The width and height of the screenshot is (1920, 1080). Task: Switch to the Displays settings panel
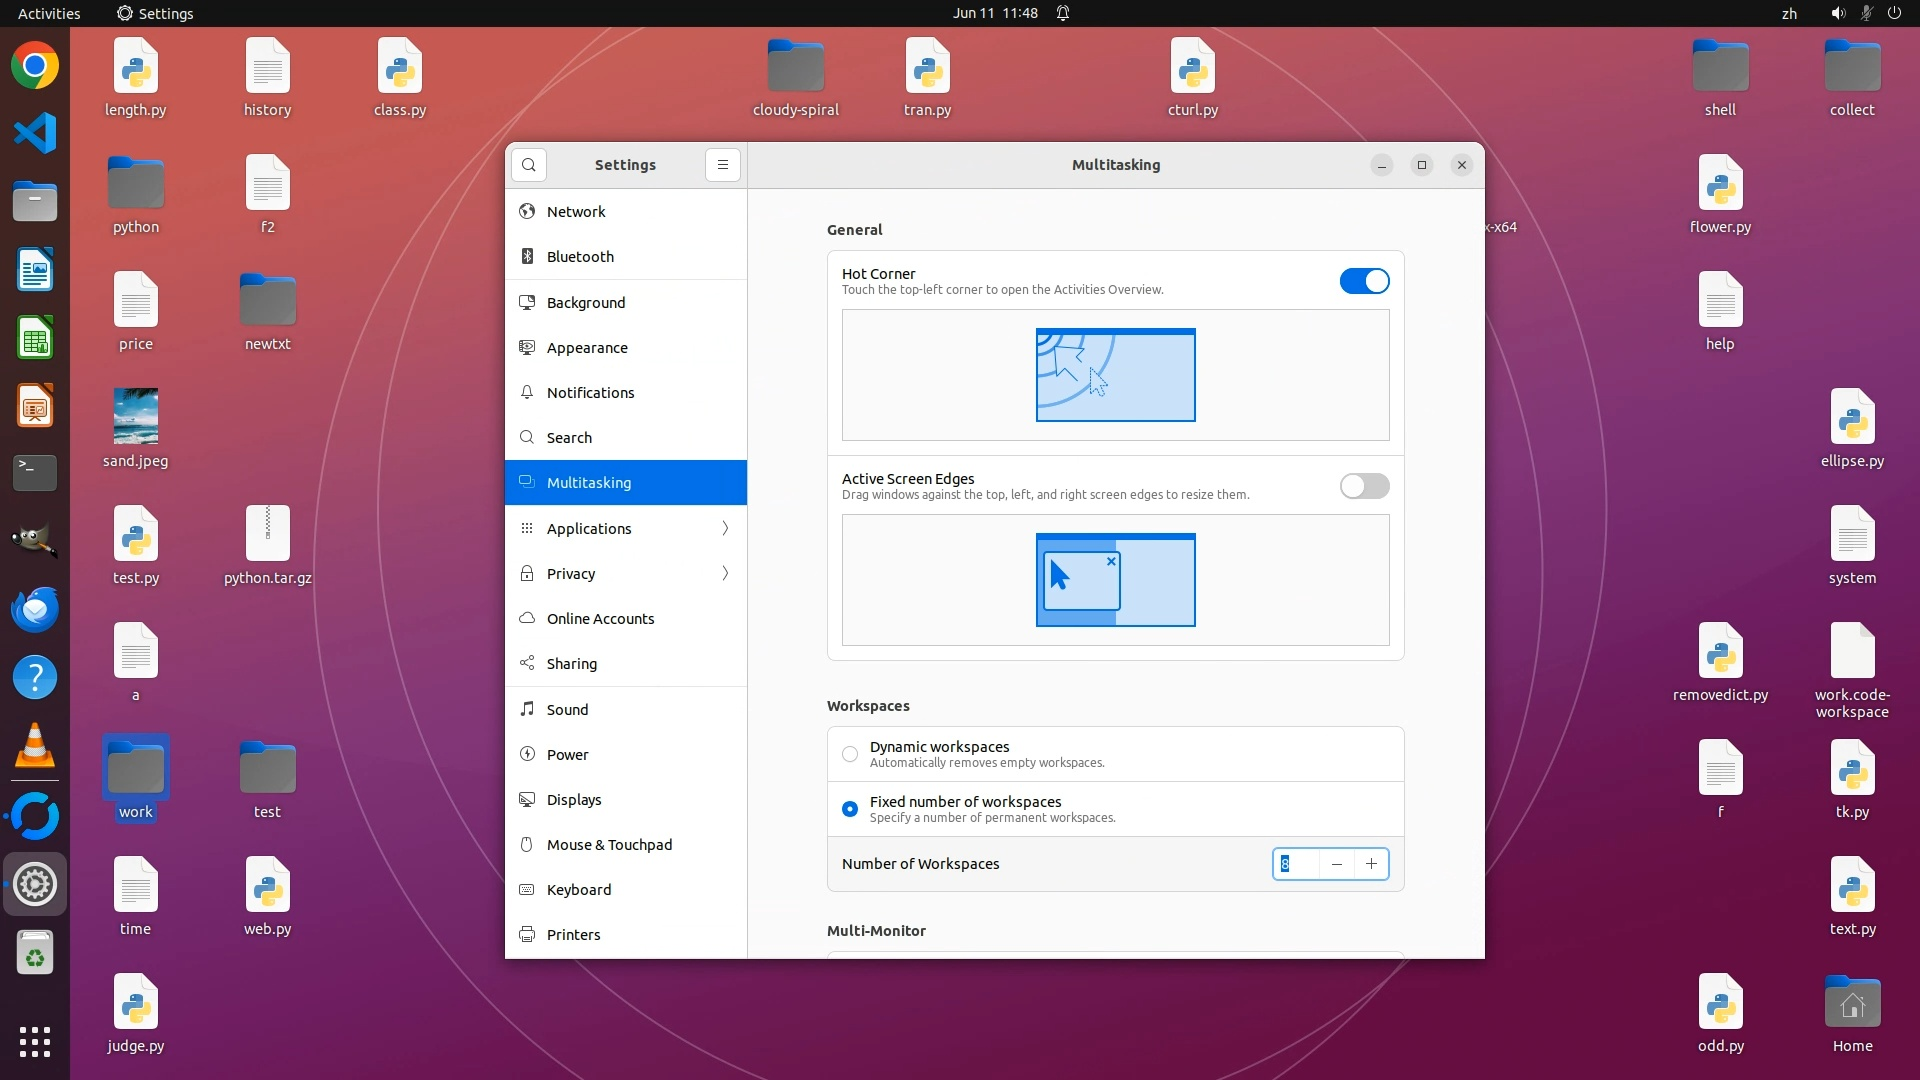tap(574, 800)
